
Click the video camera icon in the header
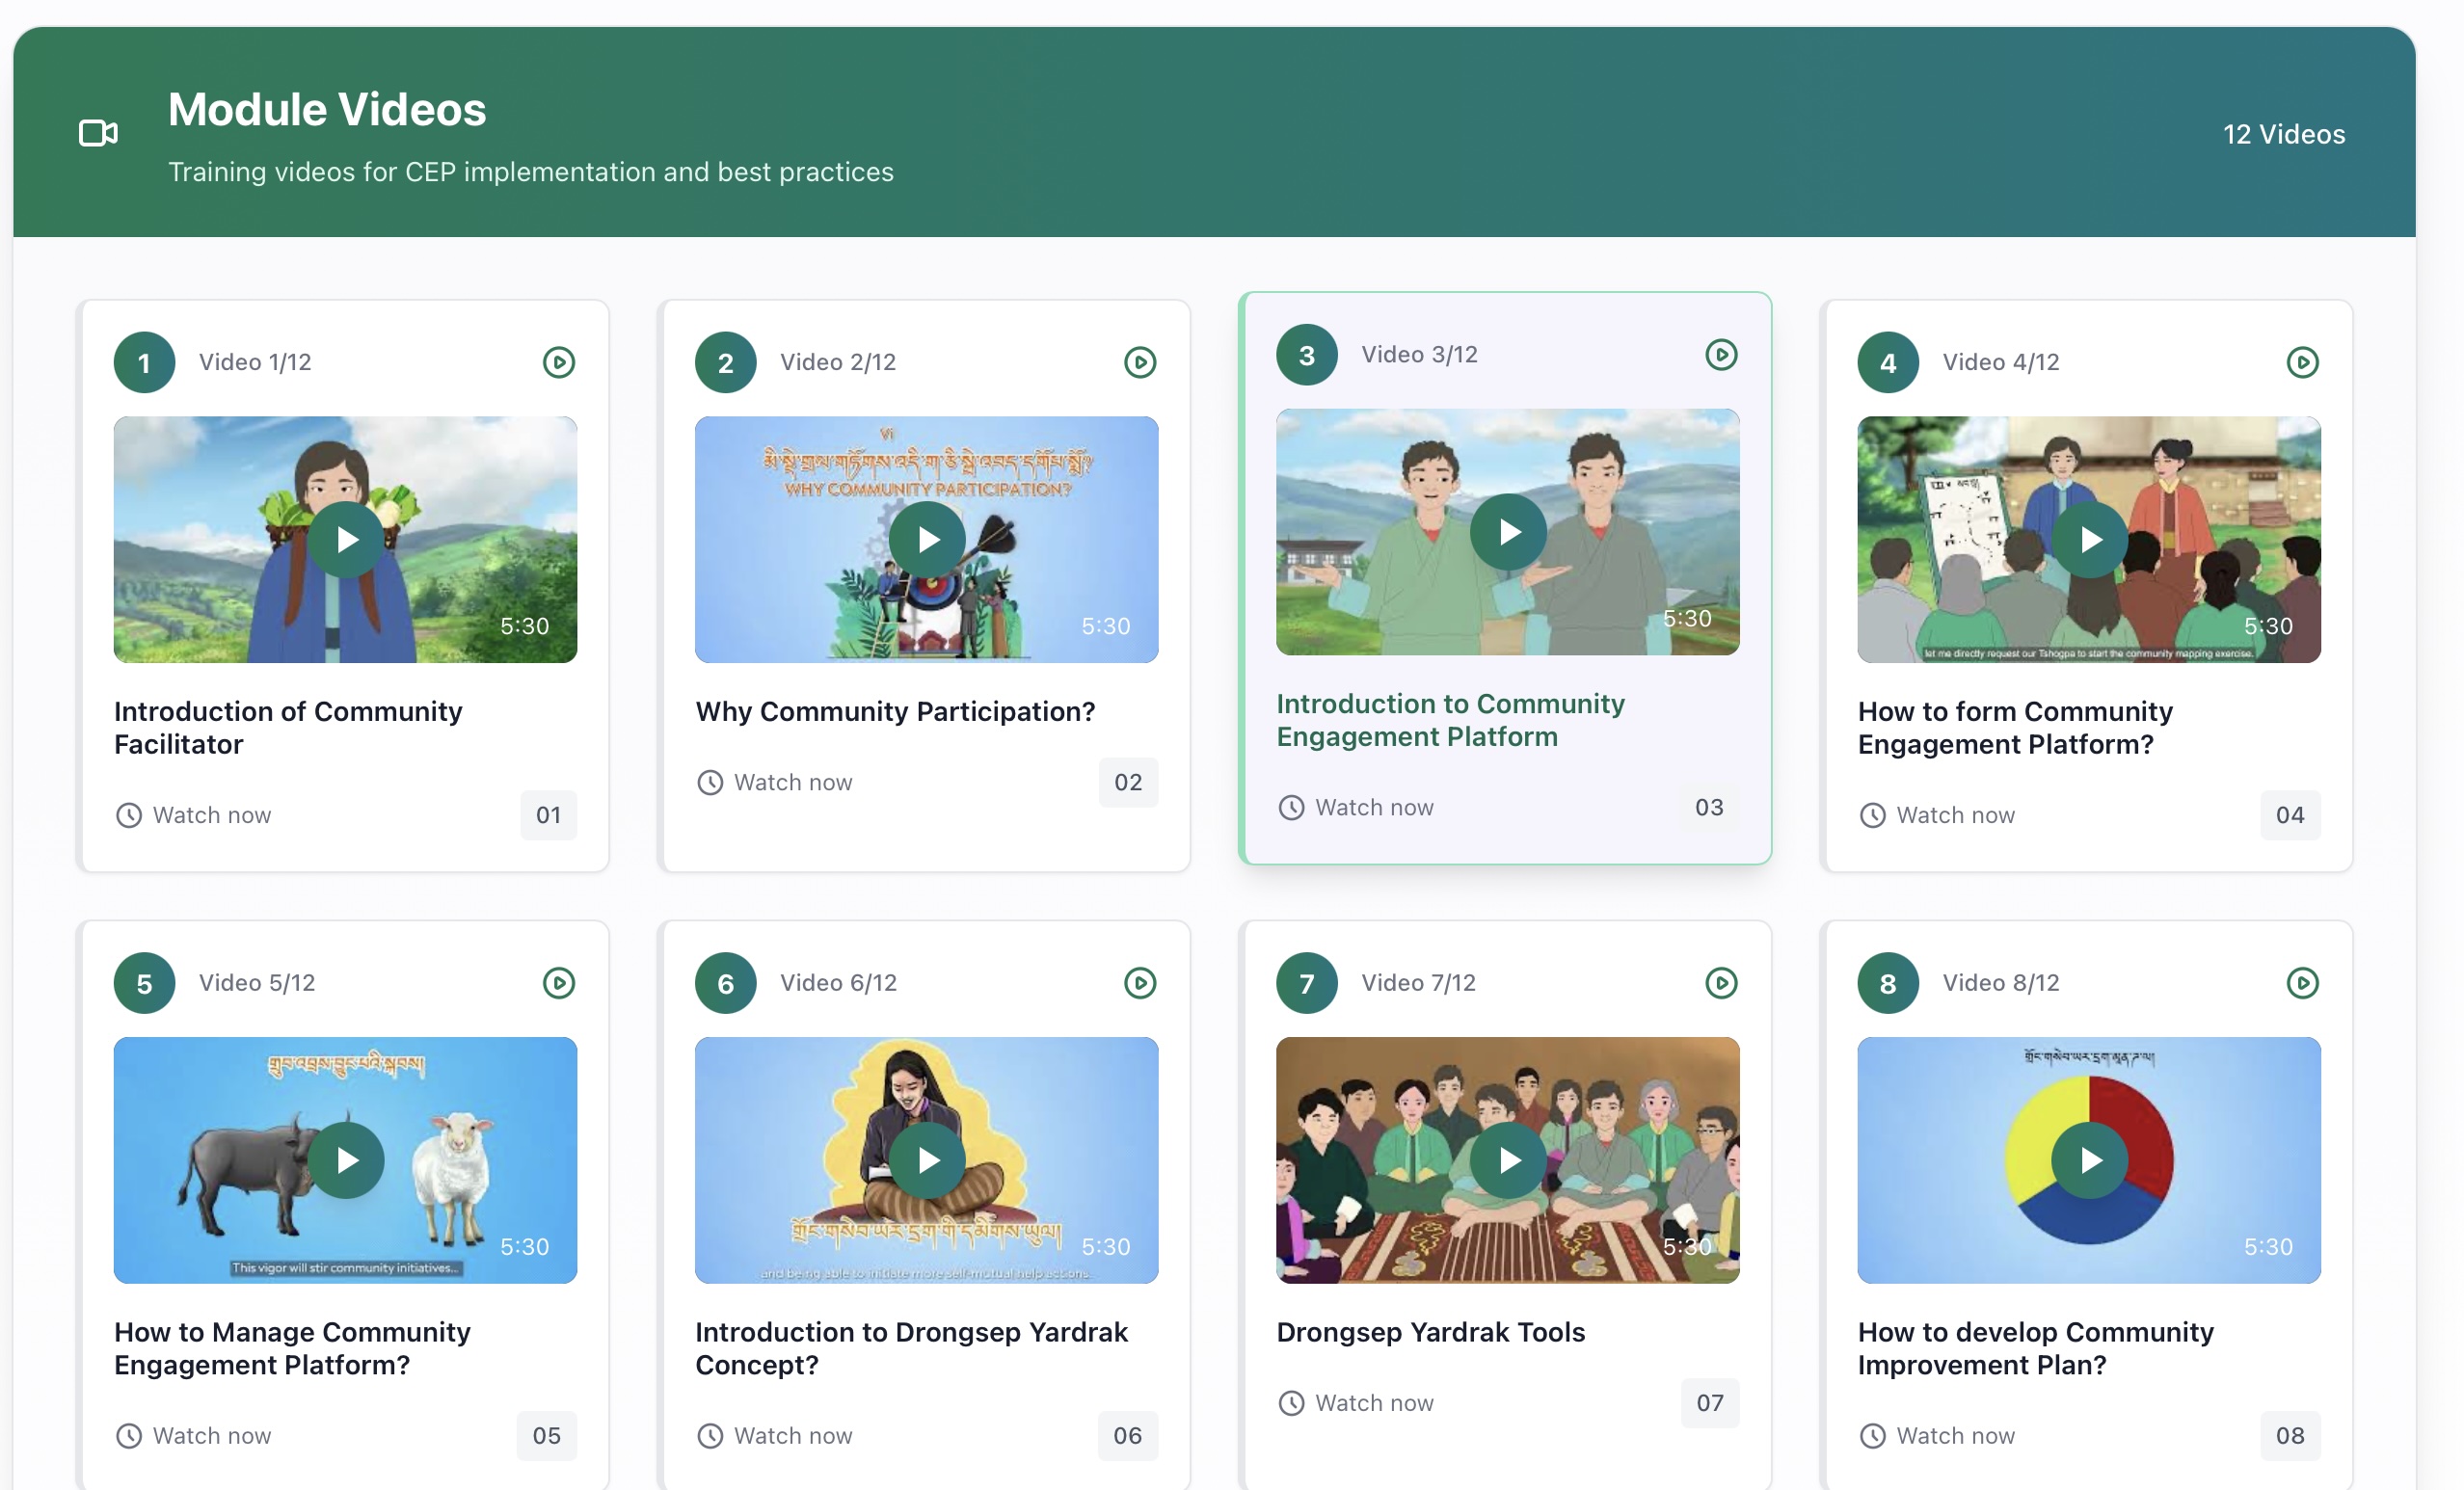pyautogui.click(x=97, y=131)
